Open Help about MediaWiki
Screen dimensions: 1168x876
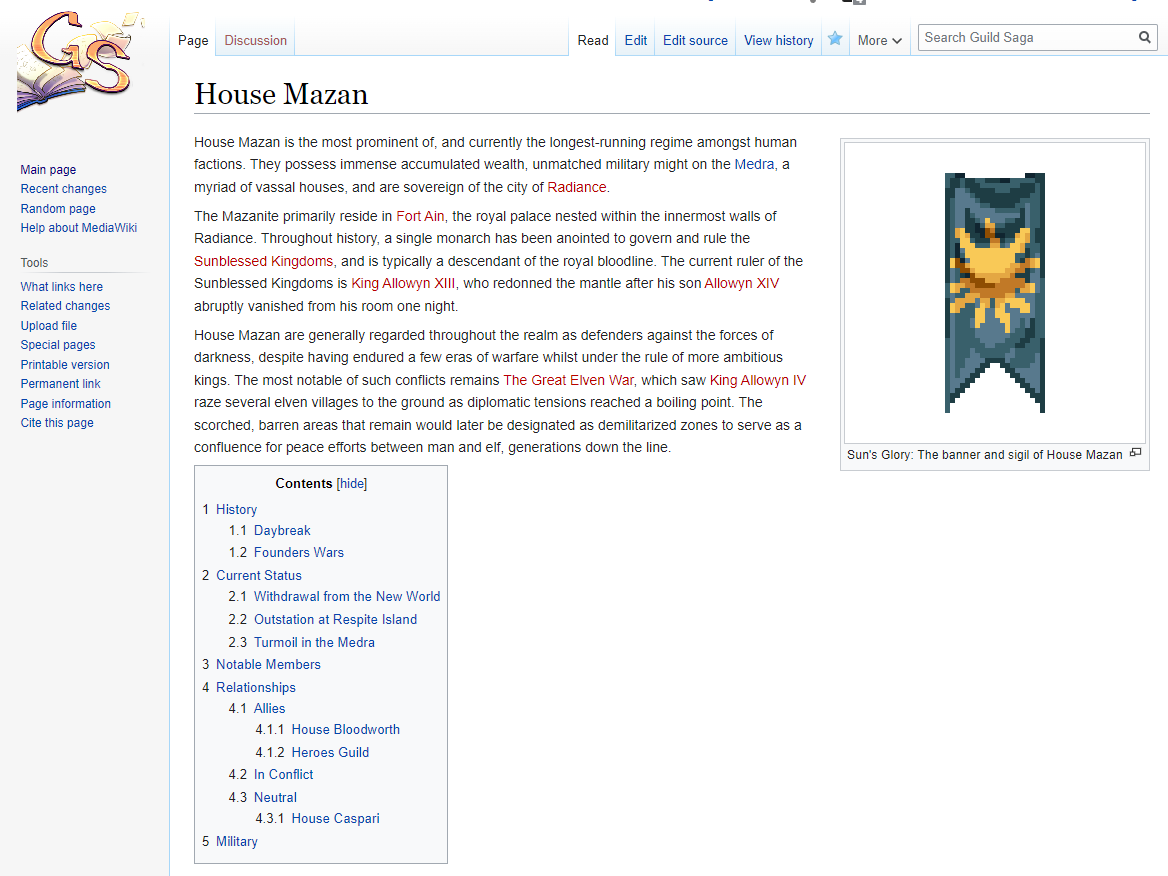79,228
